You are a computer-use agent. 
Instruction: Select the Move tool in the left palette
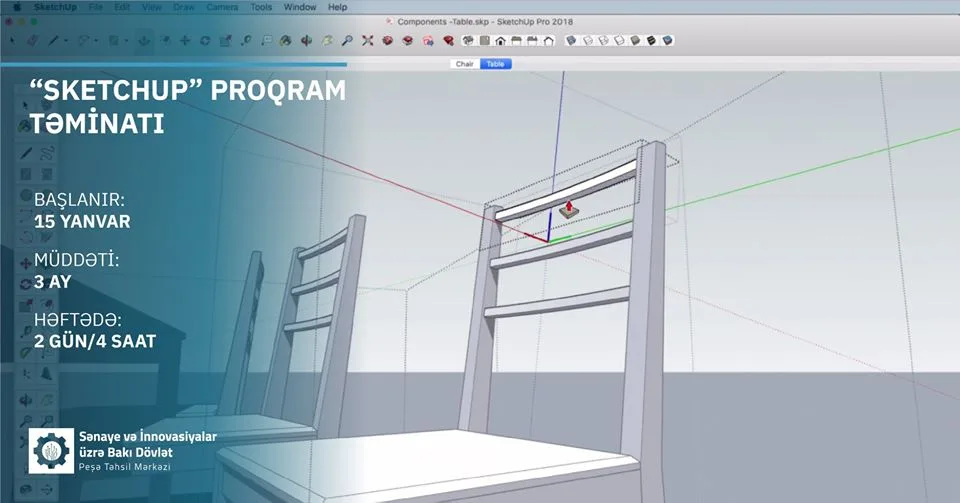tap(26, 263)
